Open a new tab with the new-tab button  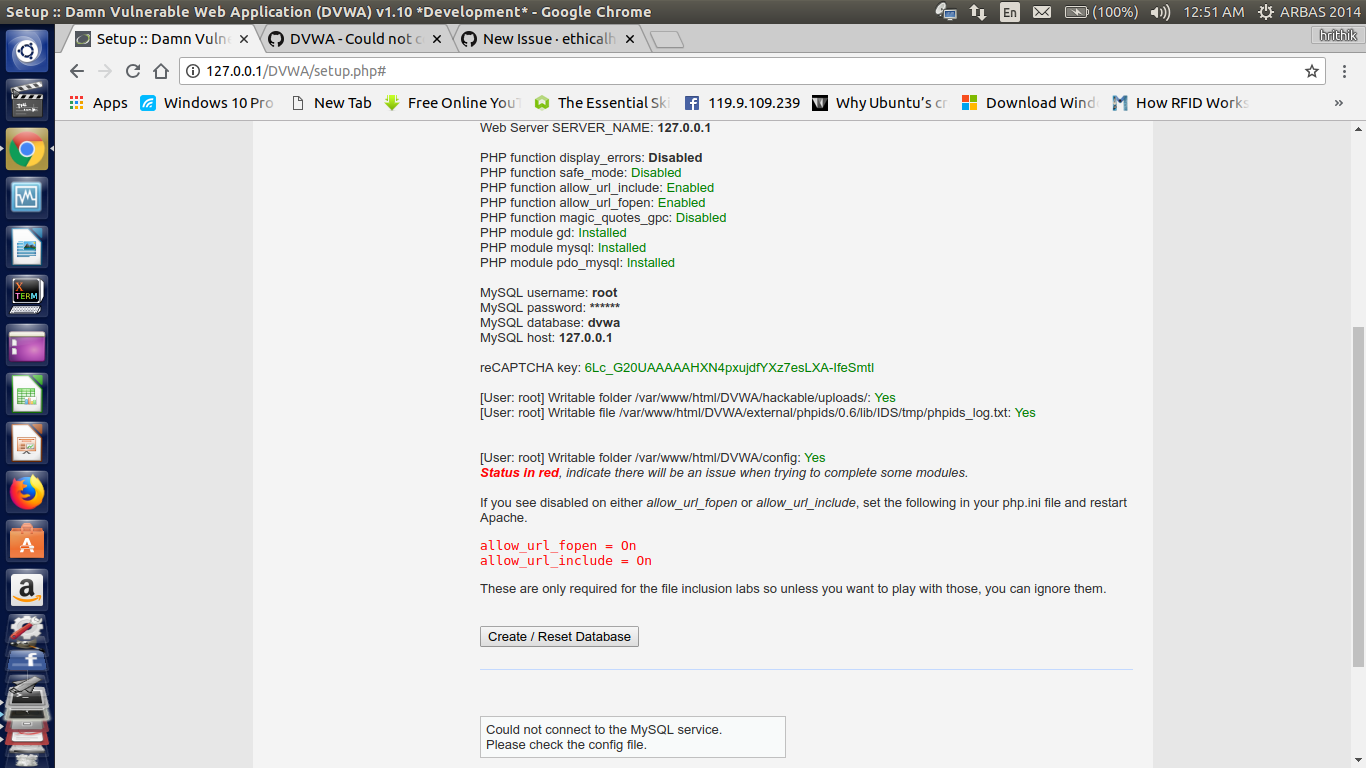click(x=666, y=40)
